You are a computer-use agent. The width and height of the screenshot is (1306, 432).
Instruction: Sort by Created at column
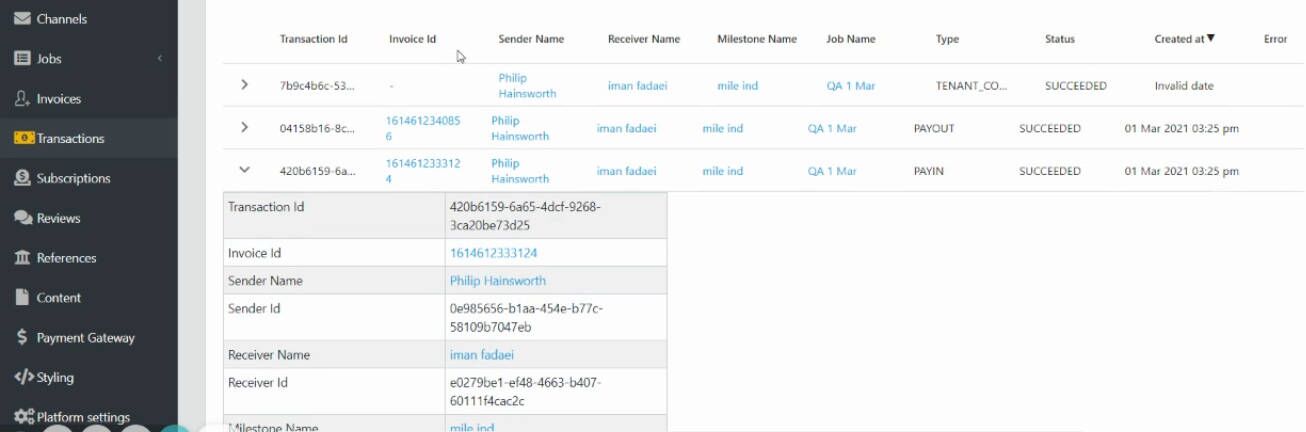1184,39
